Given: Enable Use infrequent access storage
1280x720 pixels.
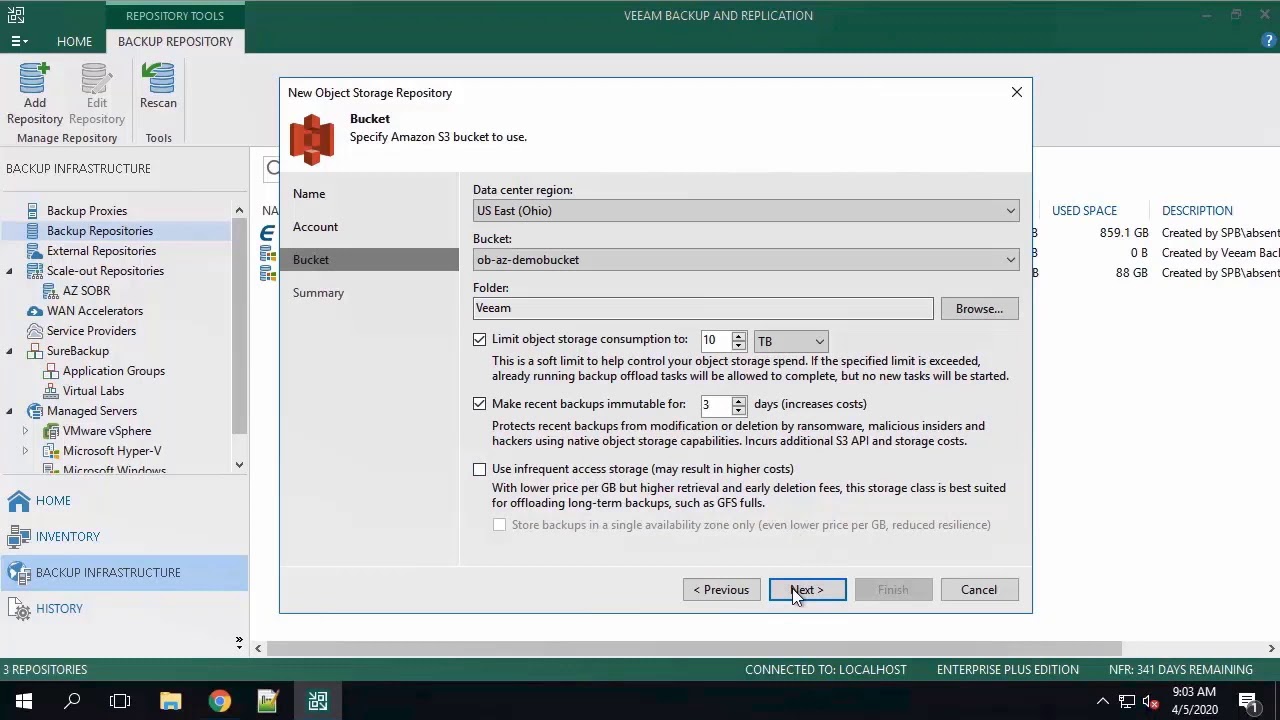Looking at the screenshot, I should point(480,469).
